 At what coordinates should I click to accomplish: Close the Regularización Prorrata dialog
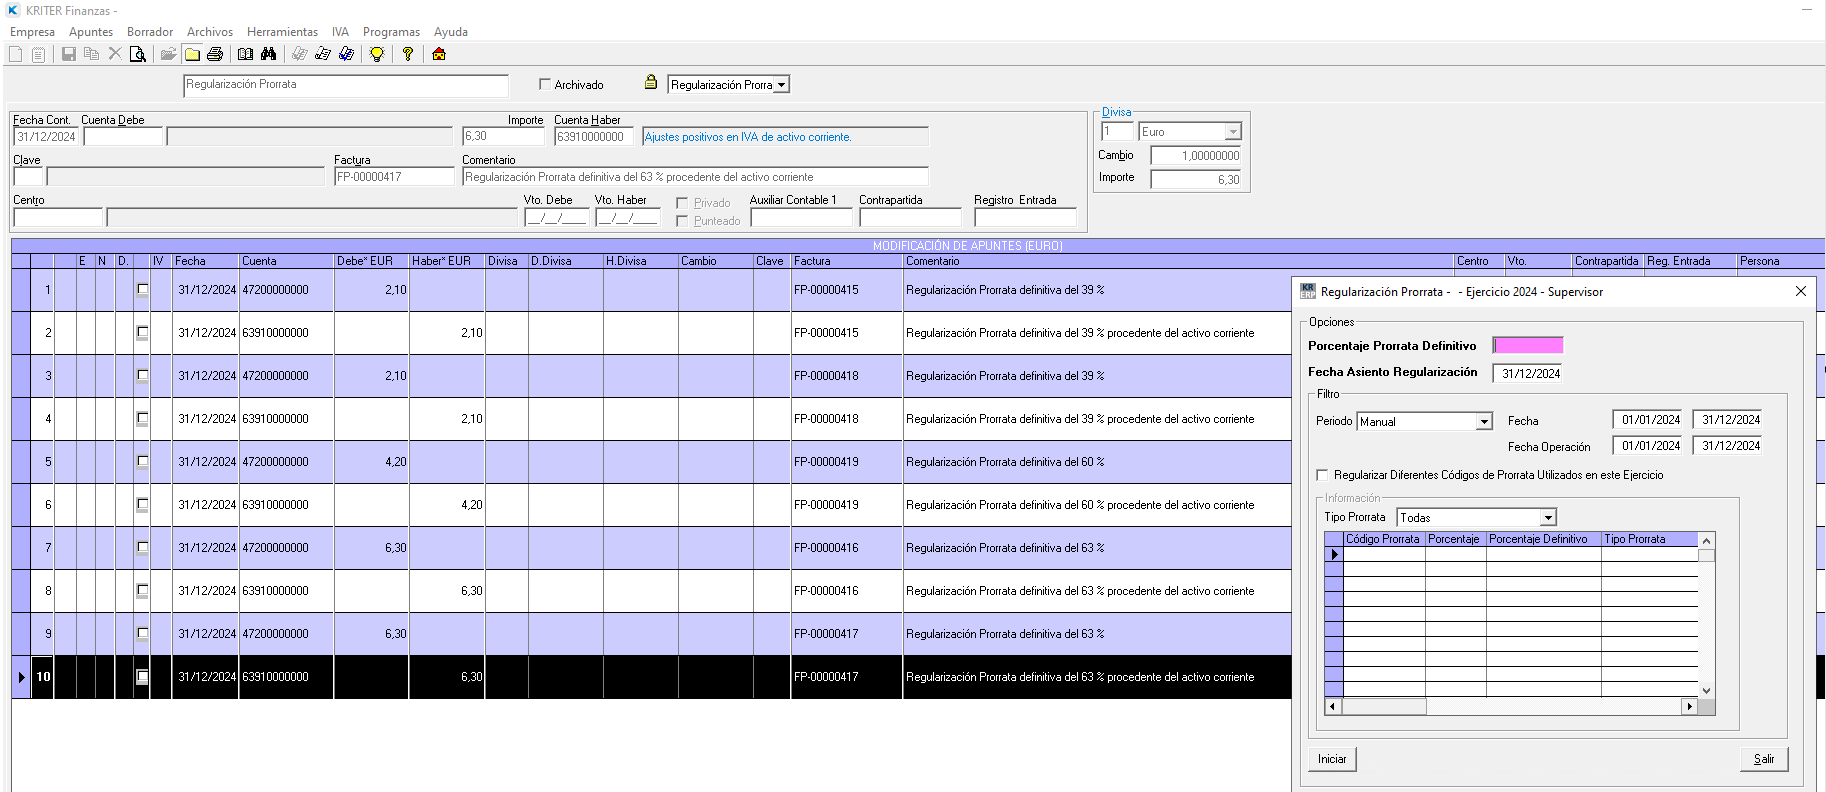1801,291
